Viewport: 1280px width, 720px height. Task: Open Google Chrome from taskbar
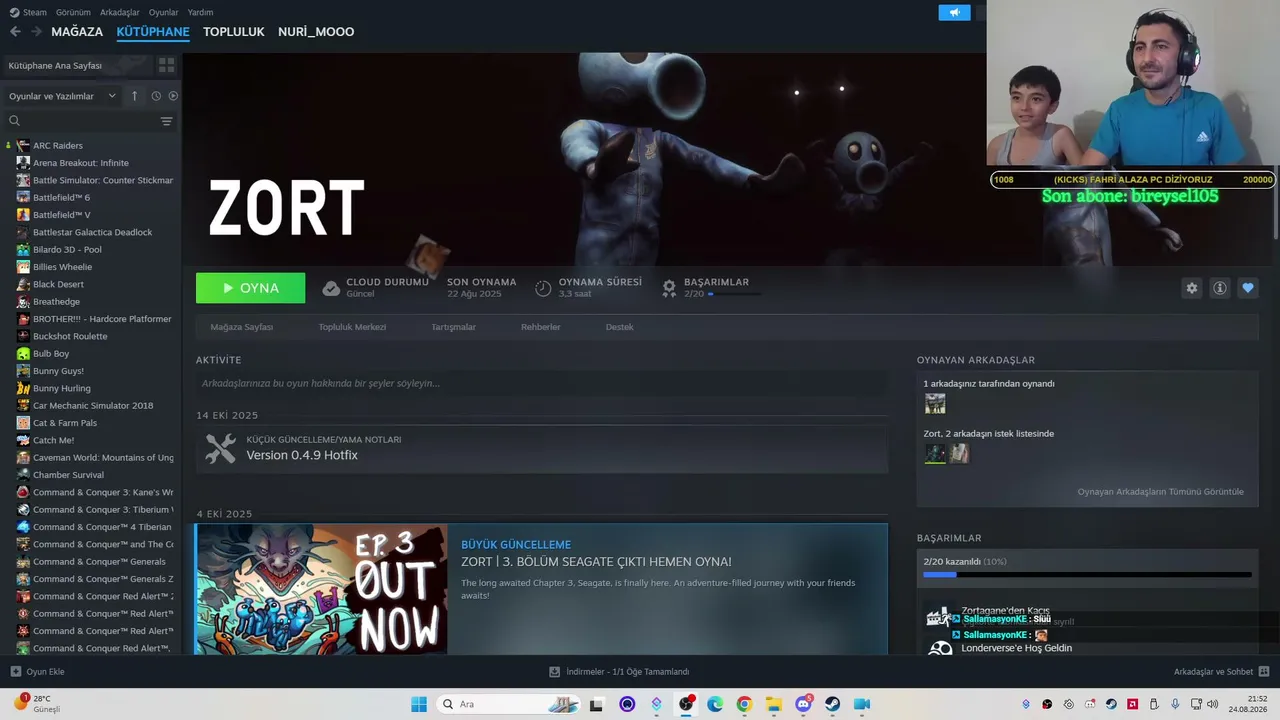(744, 704)
